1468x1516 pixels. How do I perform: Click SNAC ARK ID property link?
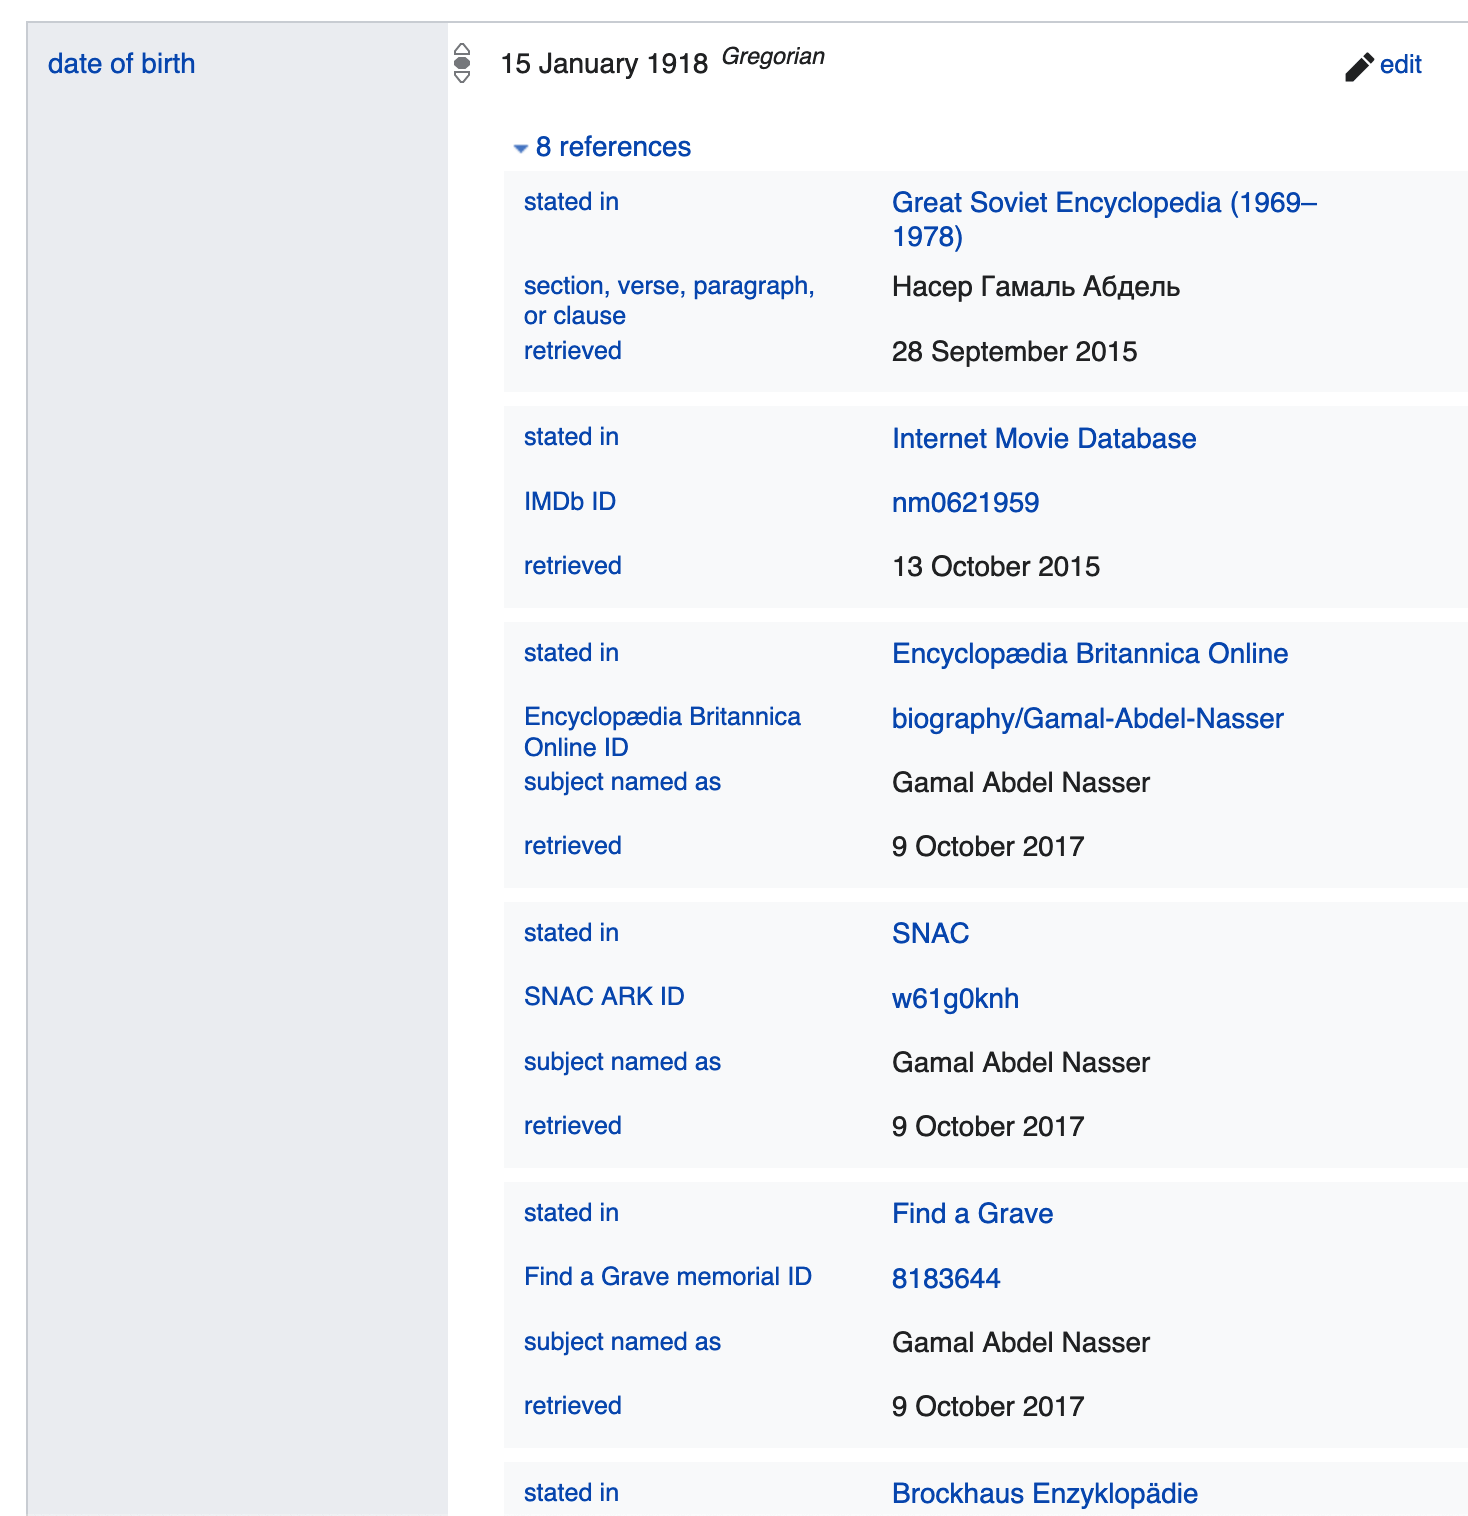604,996
